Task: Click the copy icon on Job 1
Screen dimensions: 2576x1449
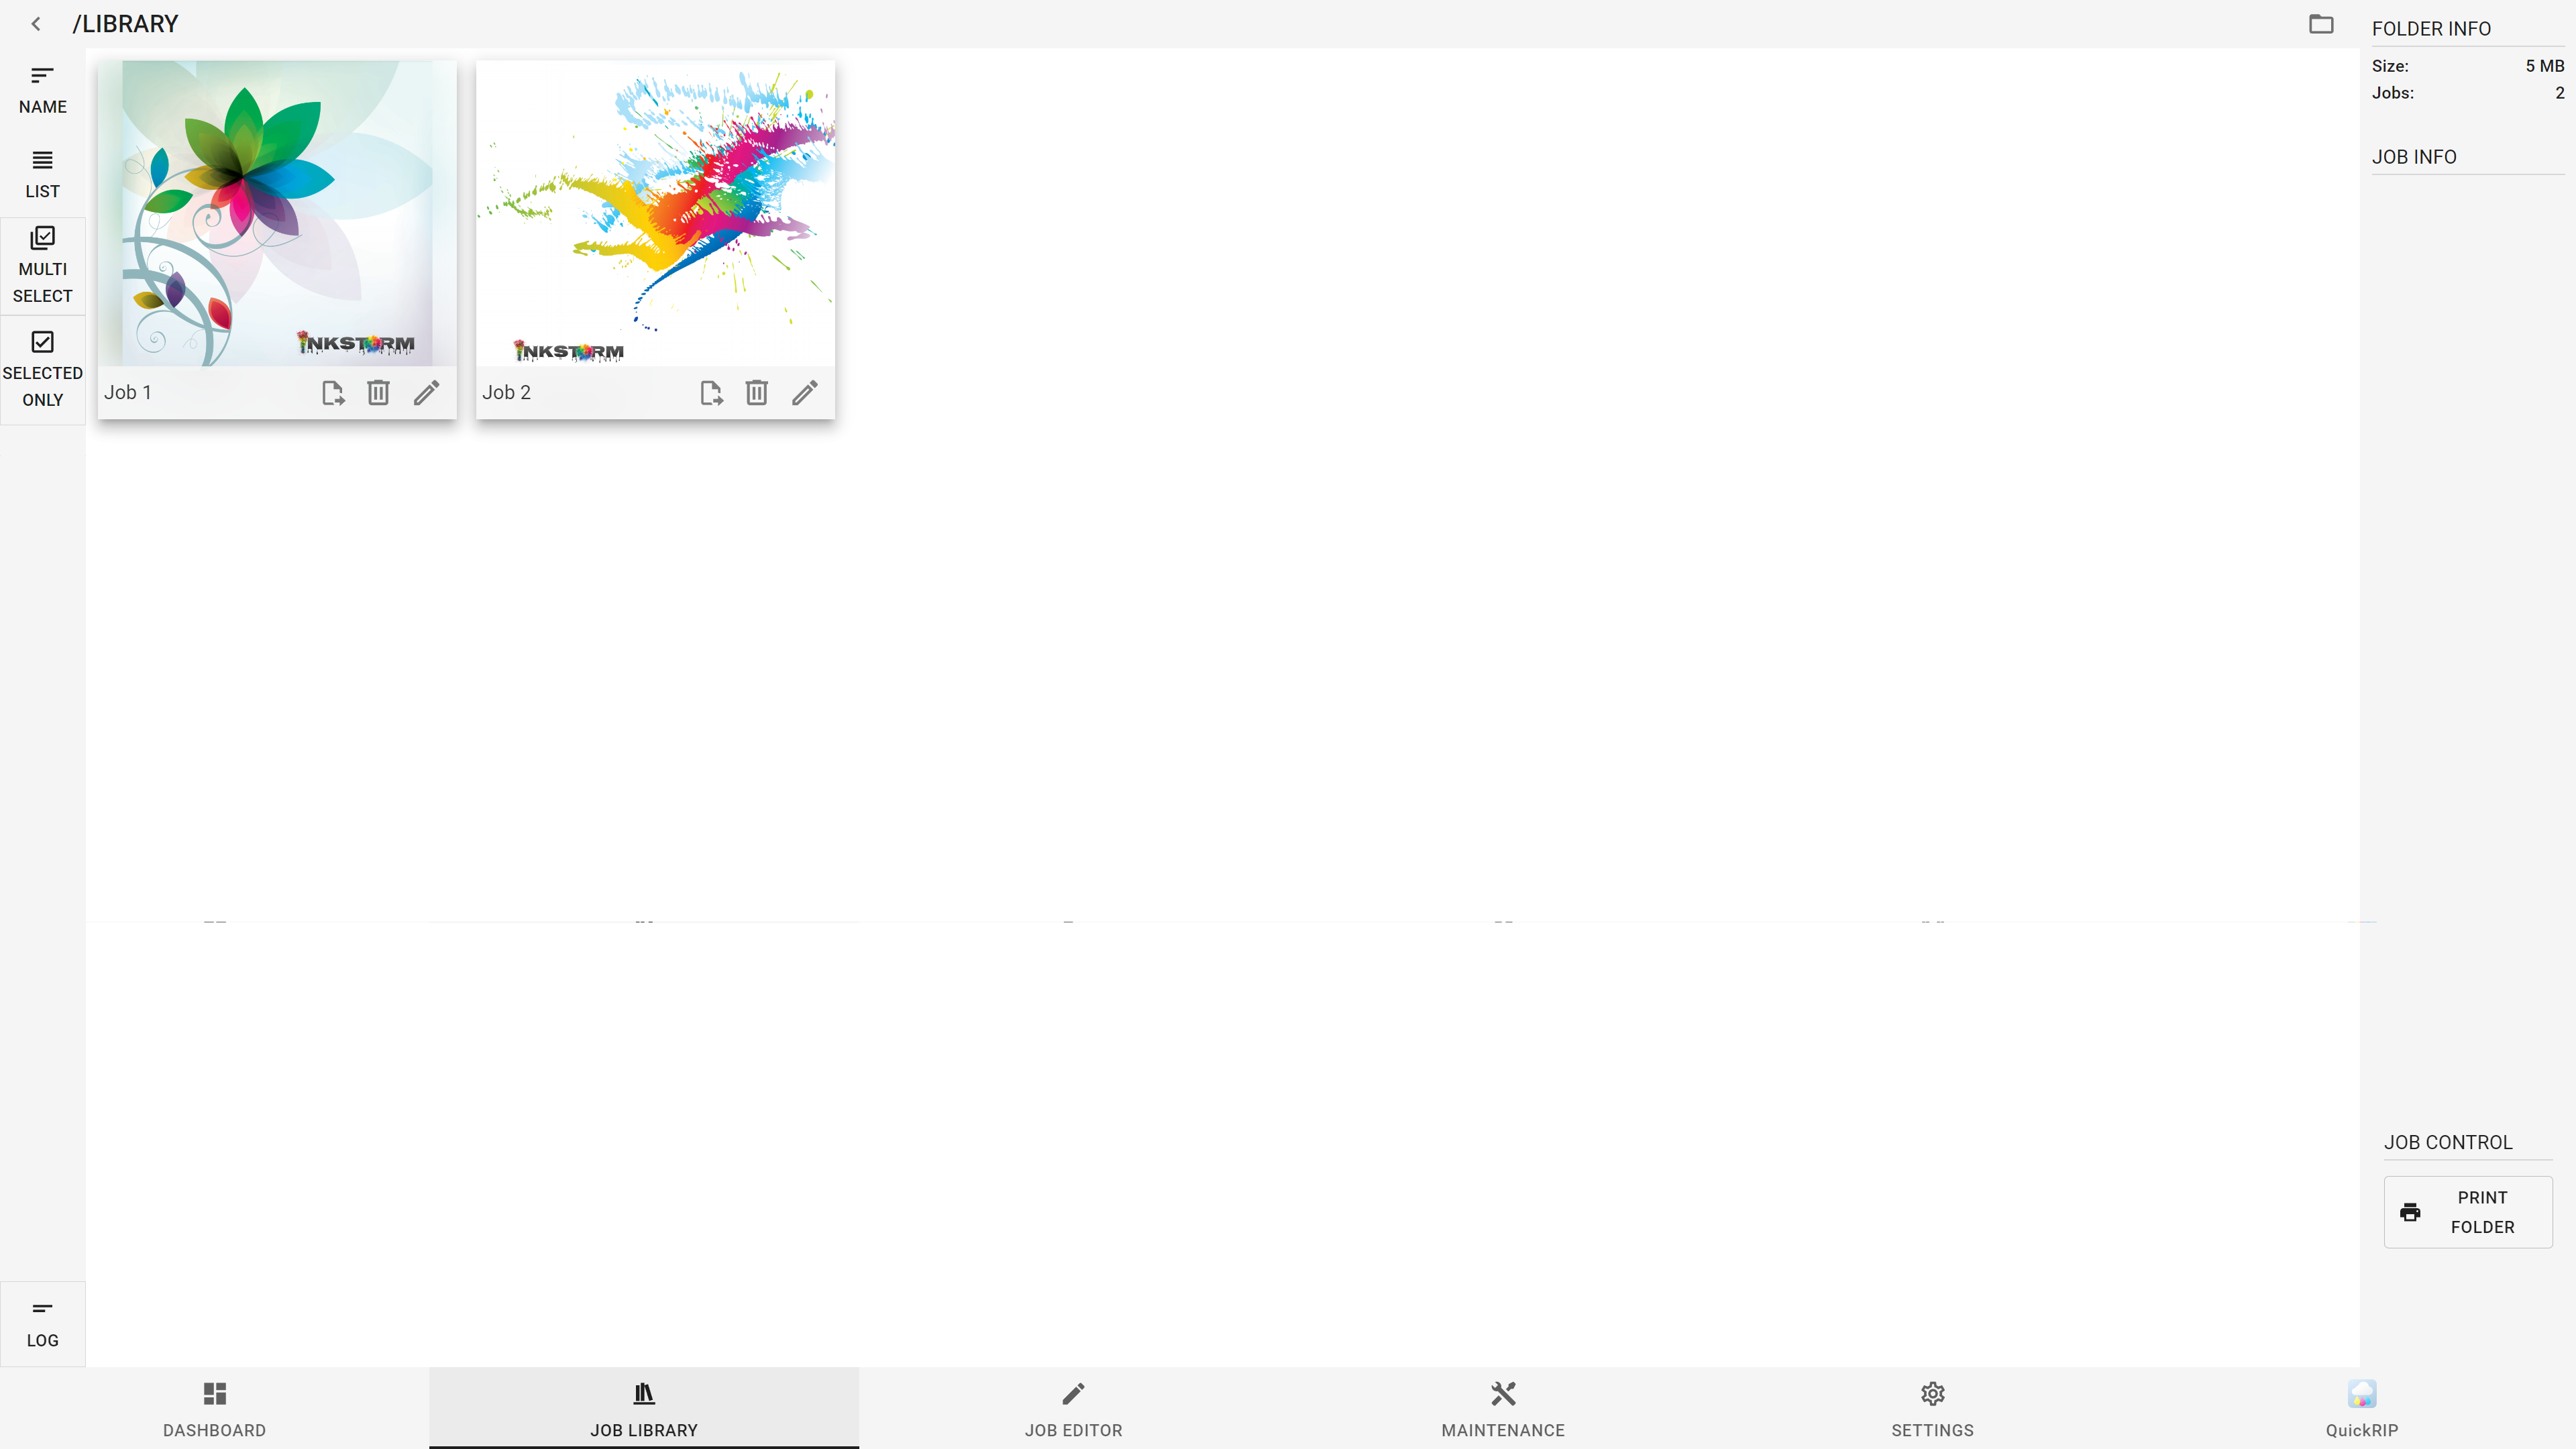Action: (x=333, y=391)
